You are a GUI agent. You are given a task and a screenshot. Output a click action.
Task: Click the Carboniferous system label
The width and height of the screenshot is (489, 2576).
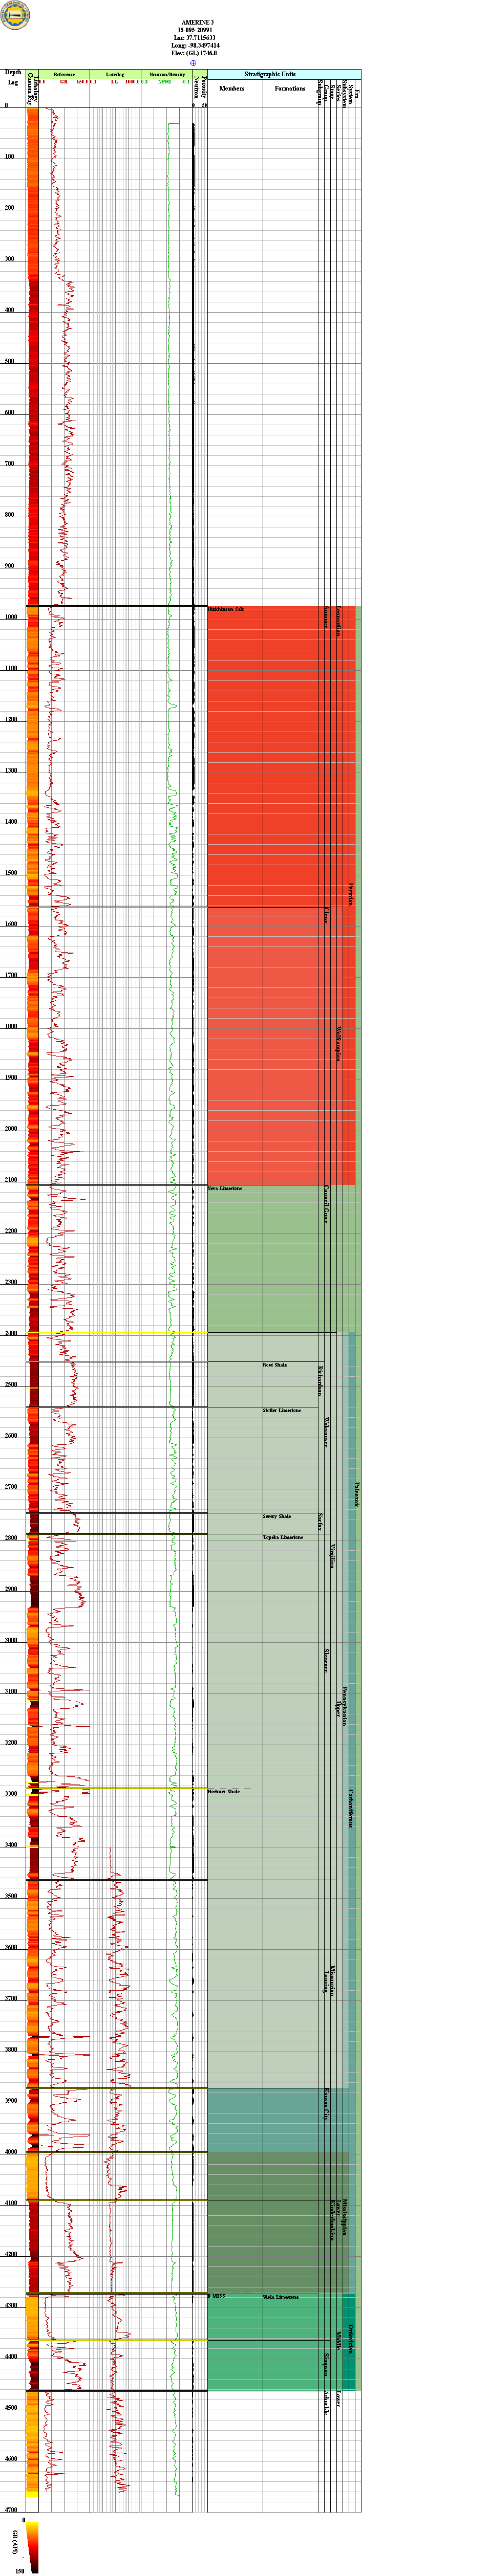[350, 1809]
